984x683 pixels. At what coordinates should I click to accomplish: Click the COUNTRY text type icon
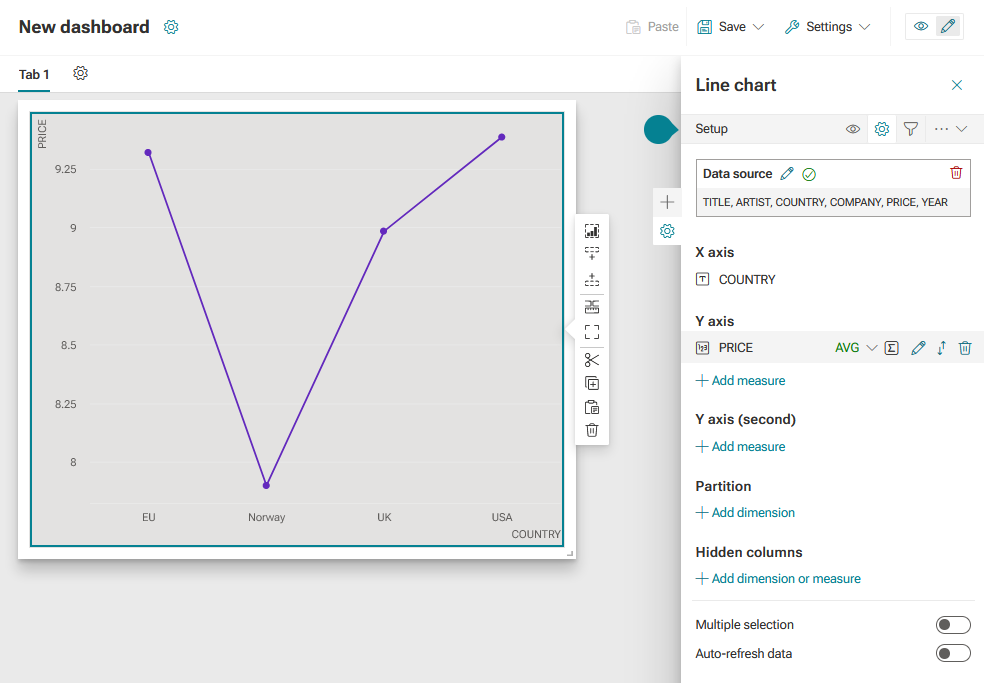coord(702,279)
